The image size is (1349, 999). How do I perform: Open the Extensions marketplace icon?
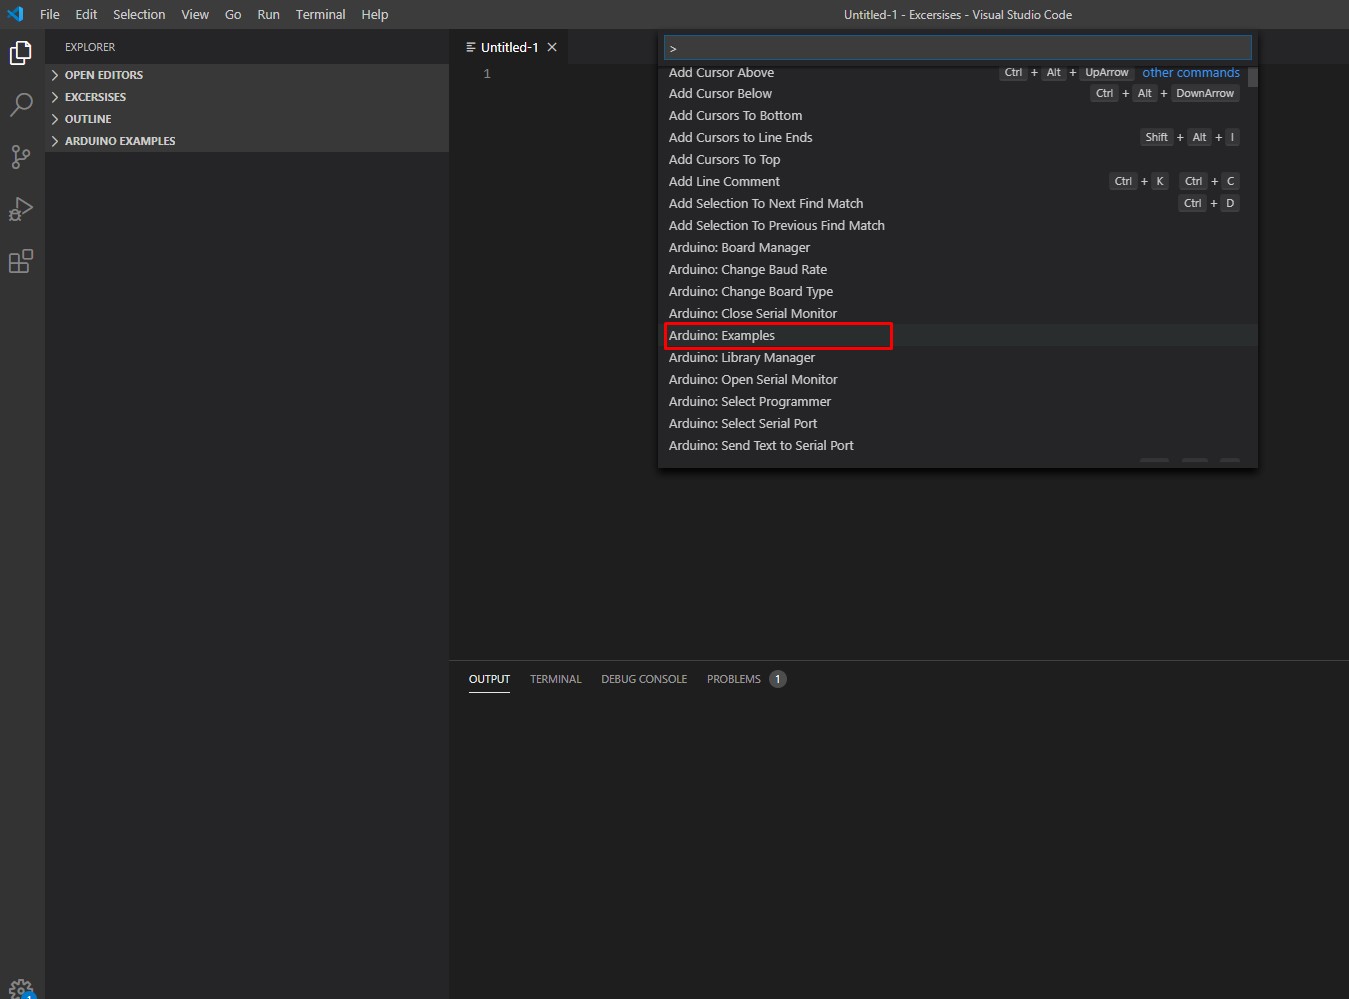(21, 261)
